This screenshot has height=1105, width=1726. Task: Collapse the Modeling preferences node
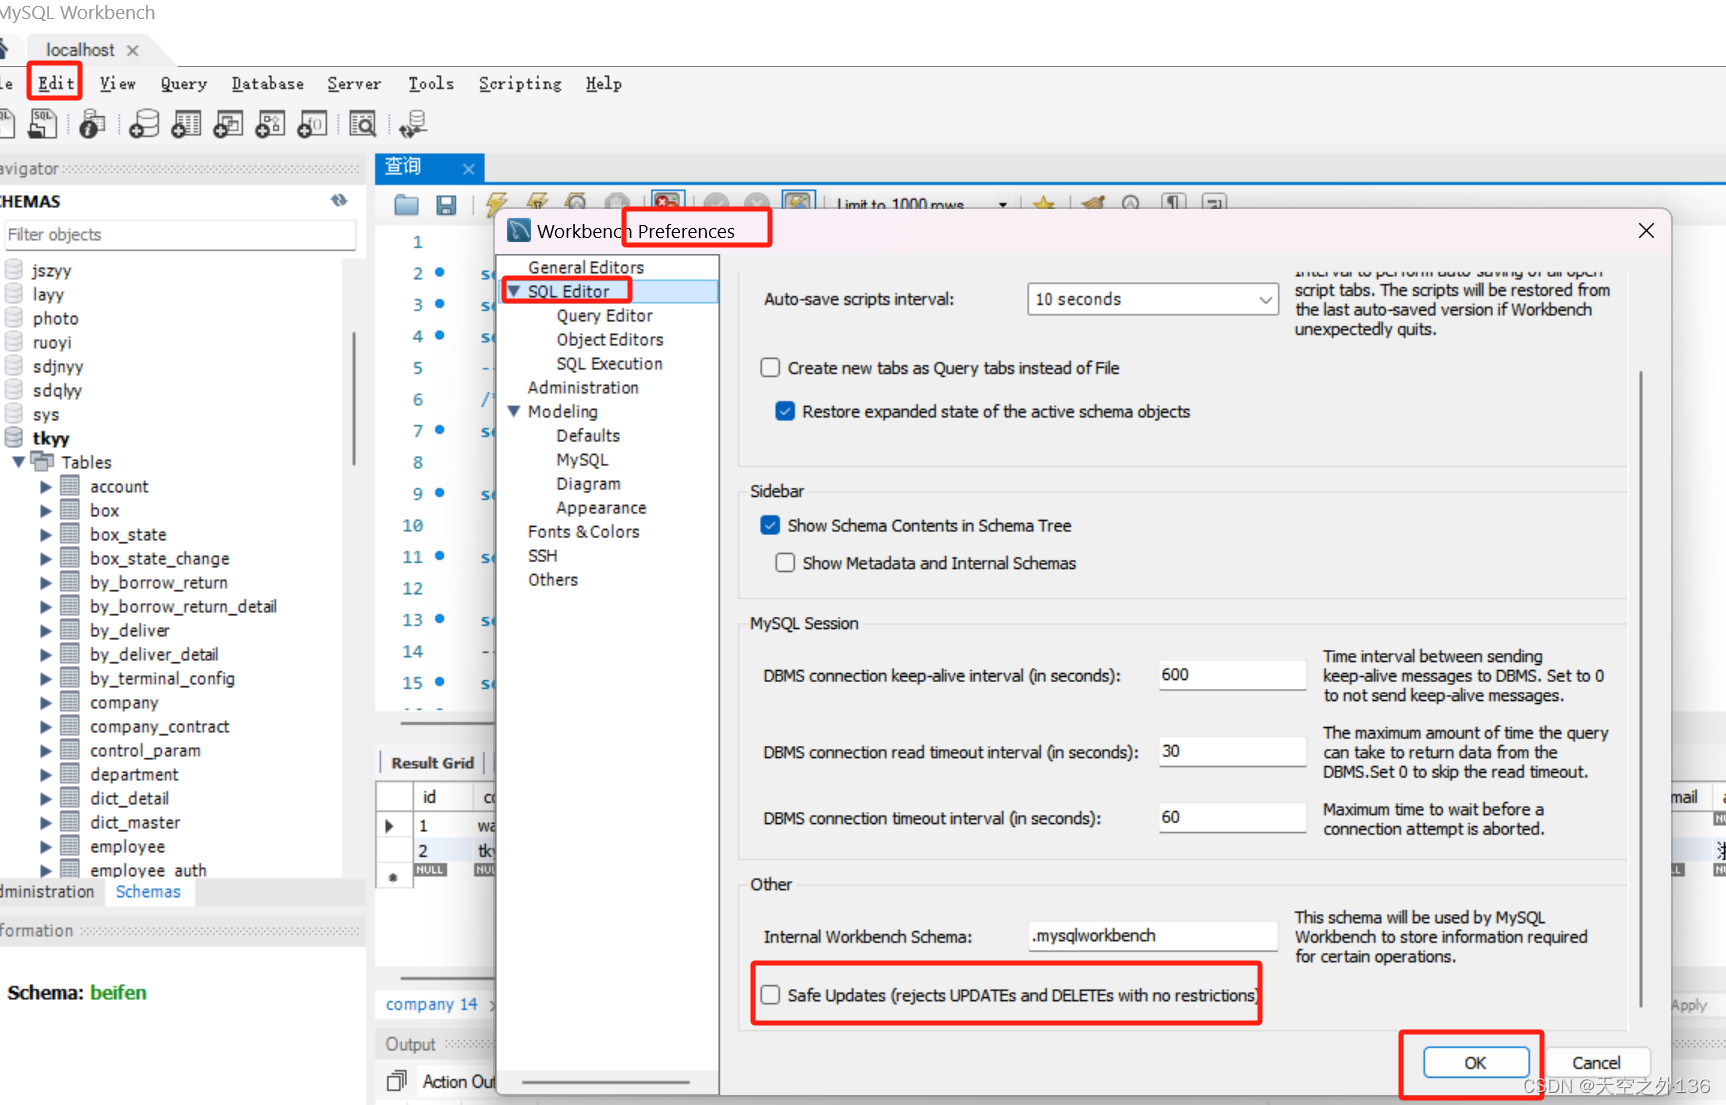tap(514, 411)
